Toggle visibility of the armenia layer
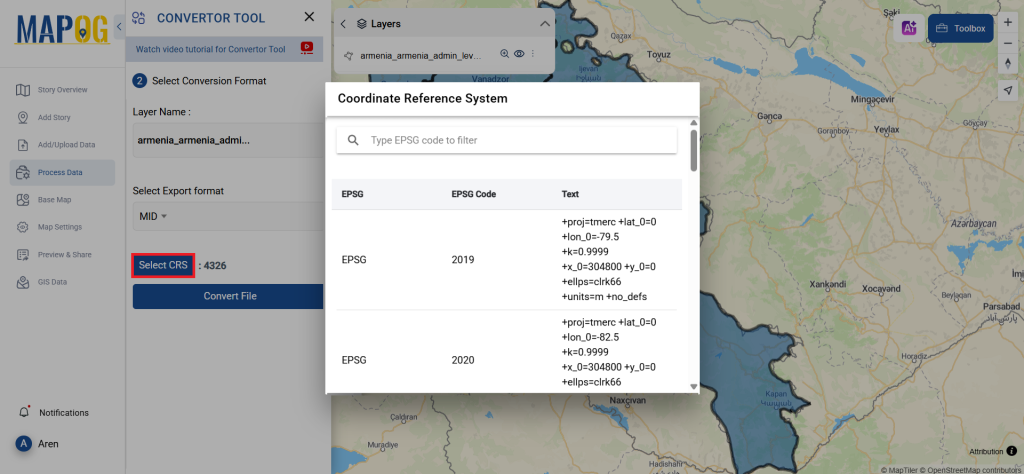 519,54
